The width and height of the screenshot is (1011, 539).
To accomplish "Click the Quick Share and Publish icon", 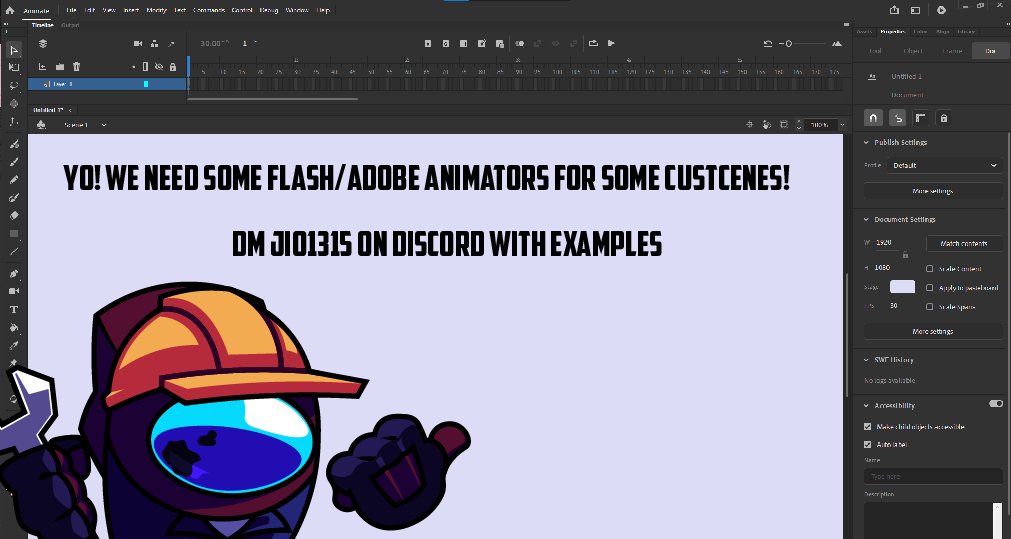I will 894,10.
